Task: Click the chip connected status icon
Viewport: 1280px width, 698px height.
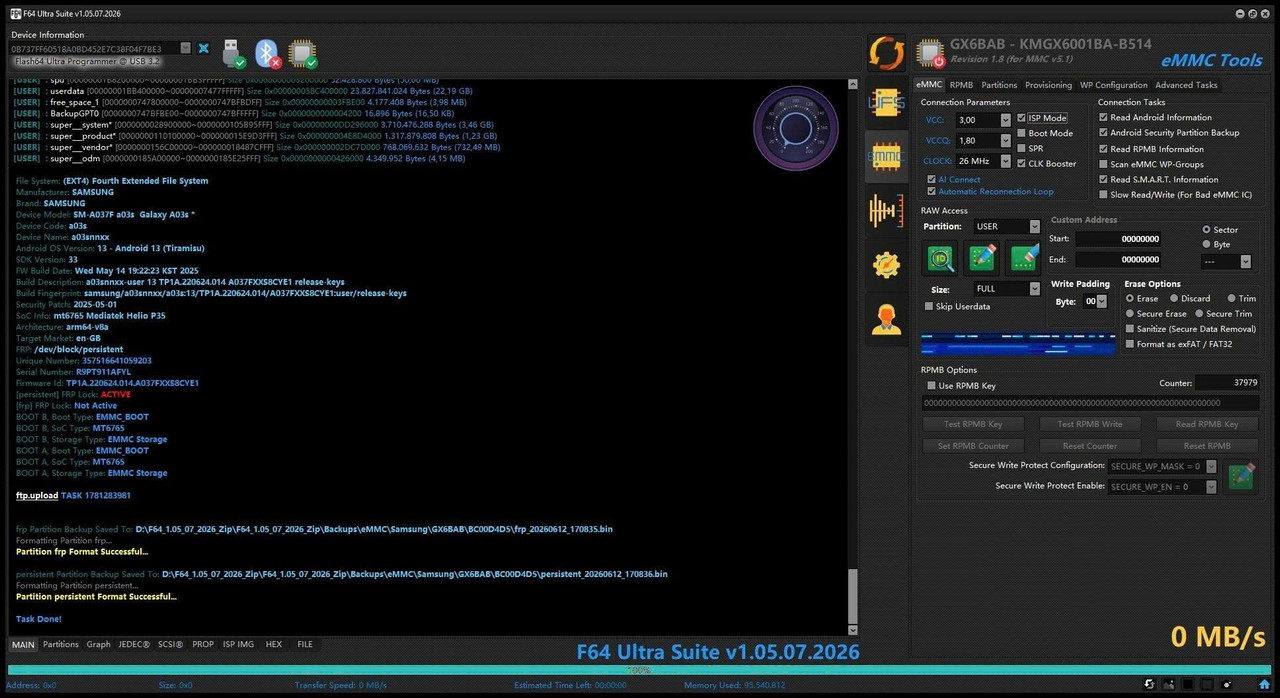Action: (x=303, y=54)
